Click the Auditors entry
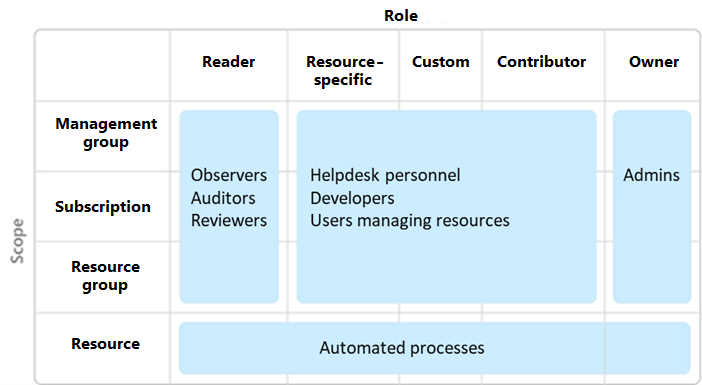This screenshot has height=385, width=702. [x=223, y=198]
